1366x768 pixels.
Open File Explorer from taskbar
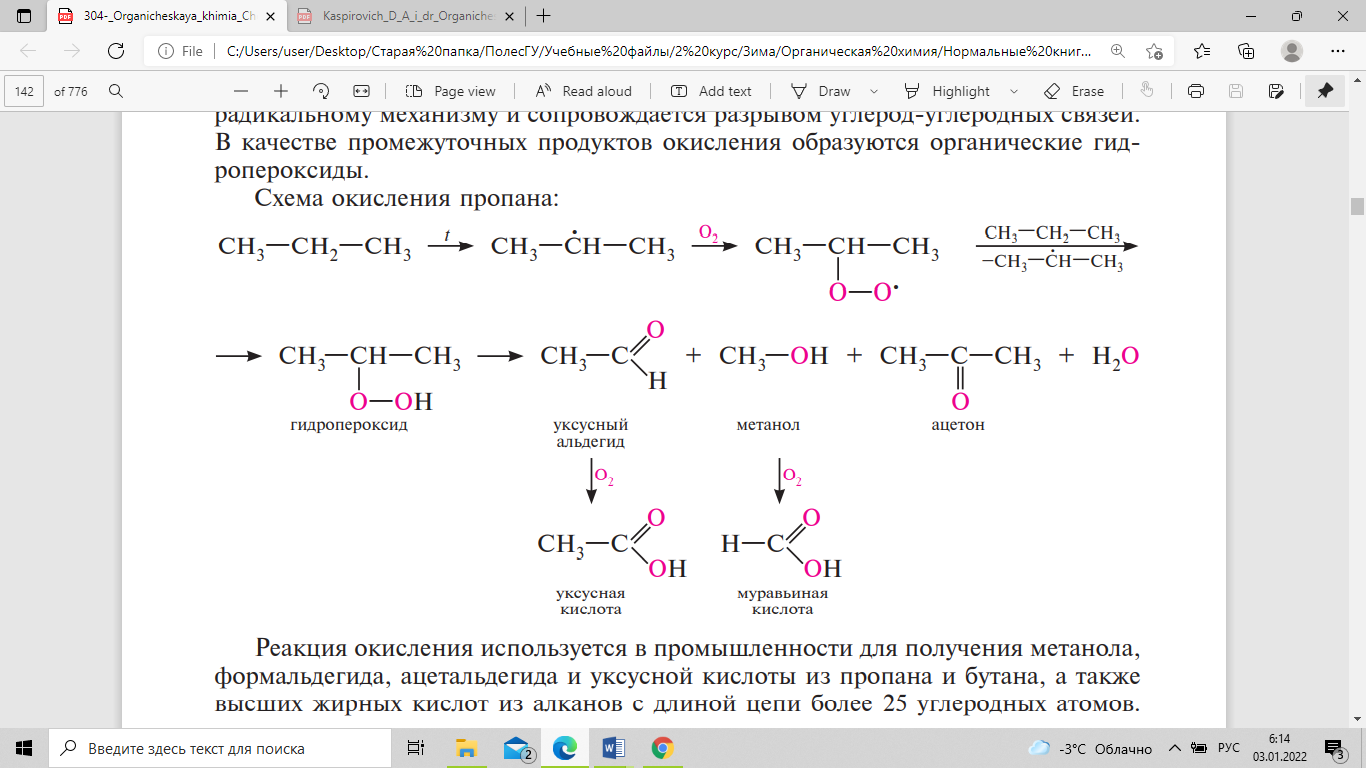coord(466,748)
